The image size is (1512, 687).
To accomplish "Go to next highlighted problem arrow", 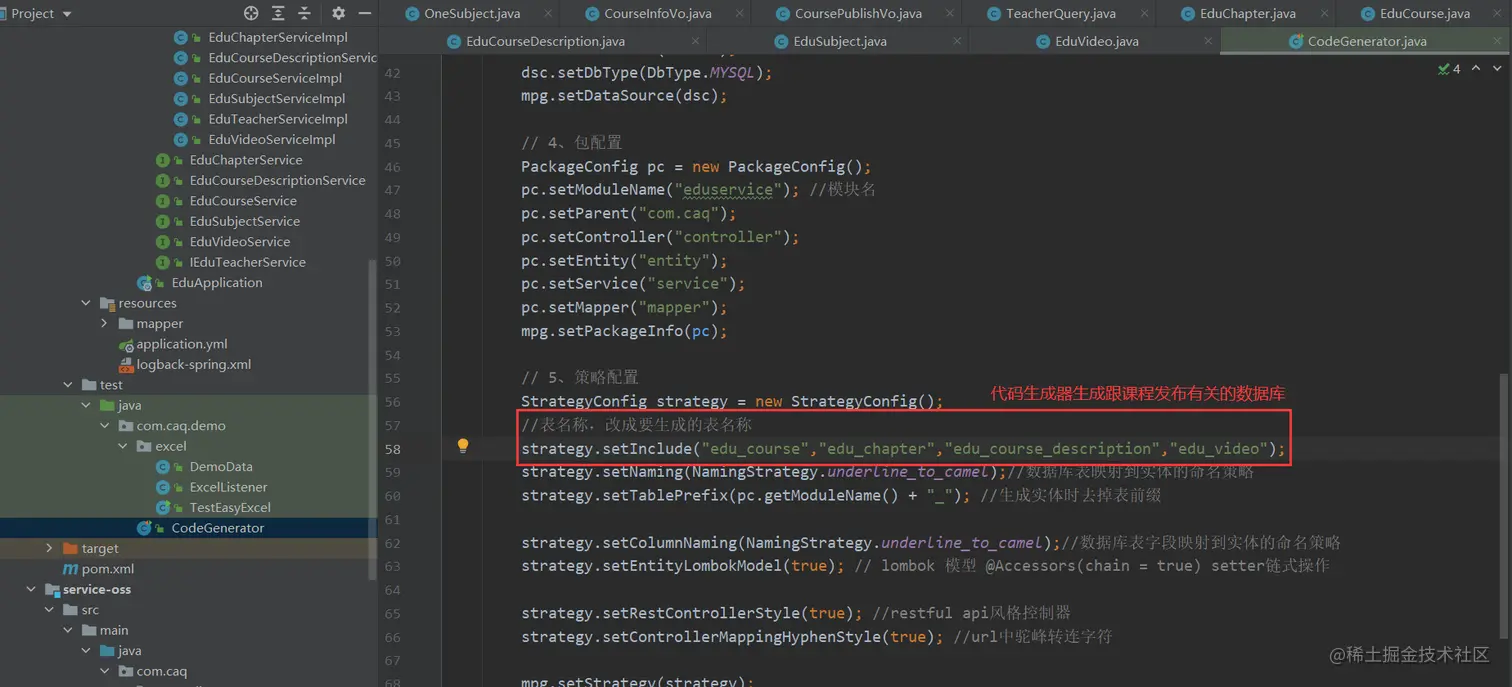I will [1497, 69].
